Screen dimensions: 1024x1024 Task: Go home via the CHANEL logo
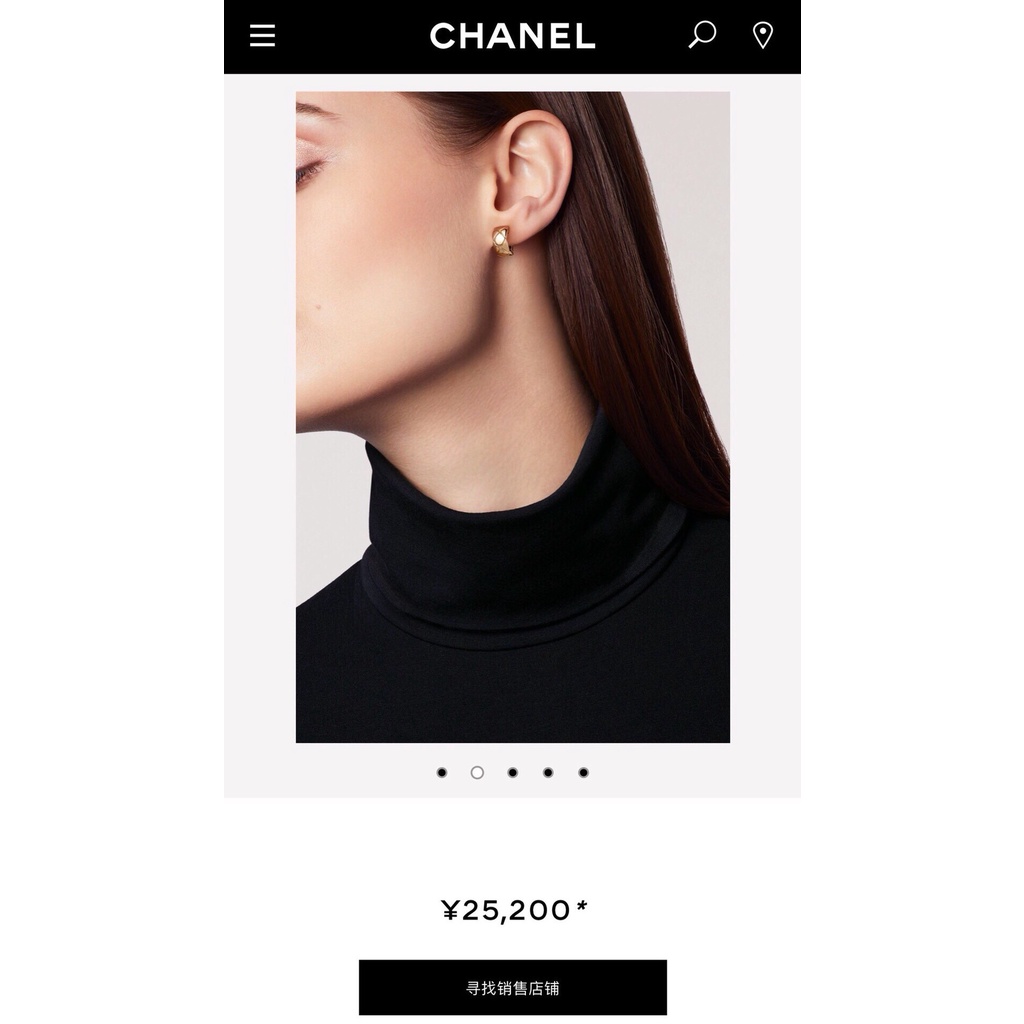tap(512, 36)
